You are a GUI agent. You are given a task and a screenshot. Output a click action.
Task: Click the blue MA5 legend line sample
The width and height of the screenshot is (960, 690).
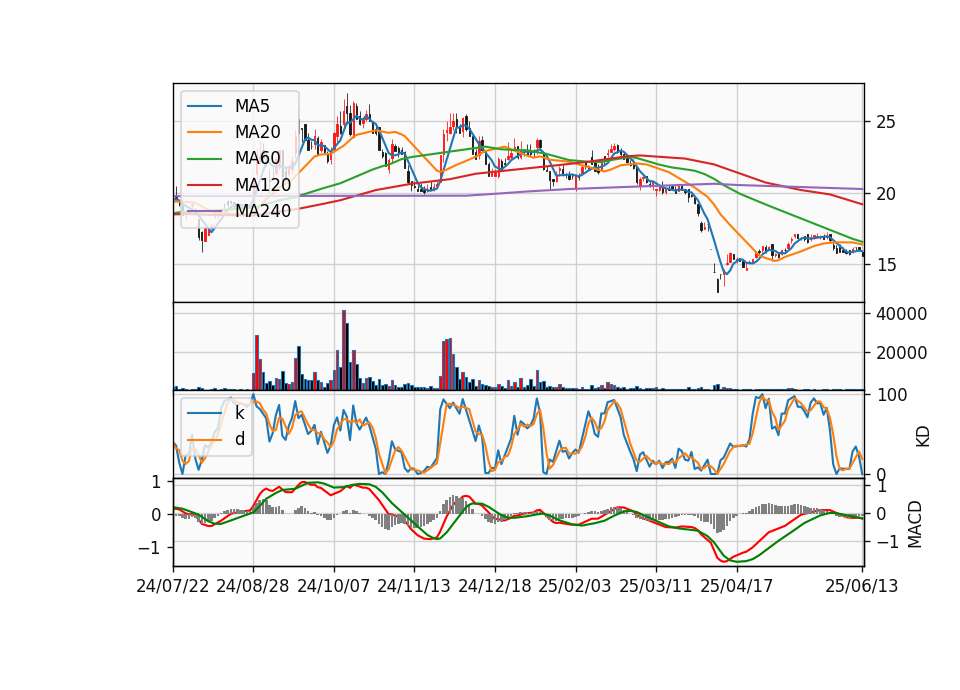(x=204, y=106)
